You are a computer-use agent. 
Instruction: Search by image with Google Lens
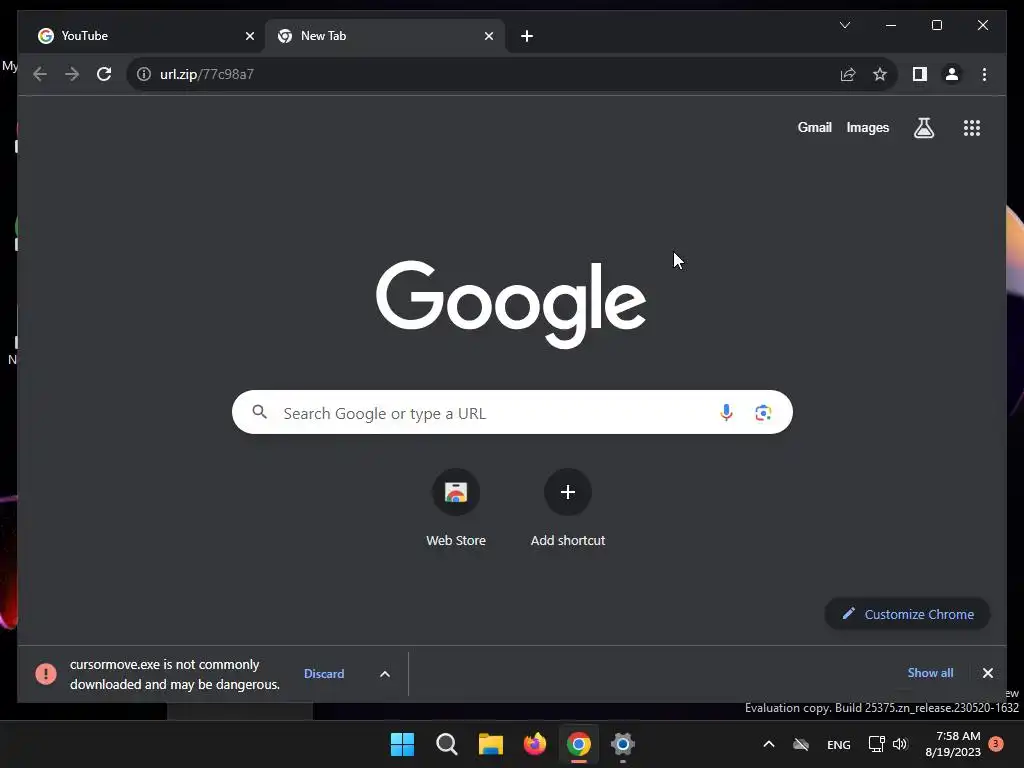tap(763, 413)
